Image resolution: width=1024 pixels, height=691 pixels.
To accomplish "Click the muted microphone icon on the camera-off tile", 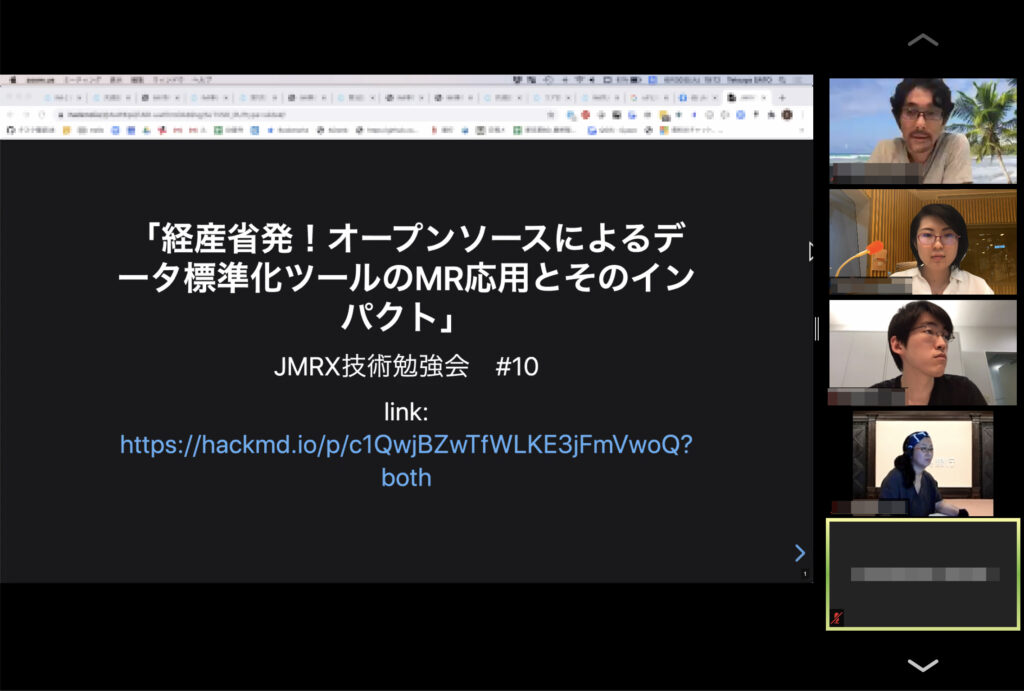I will coord(837,617).
